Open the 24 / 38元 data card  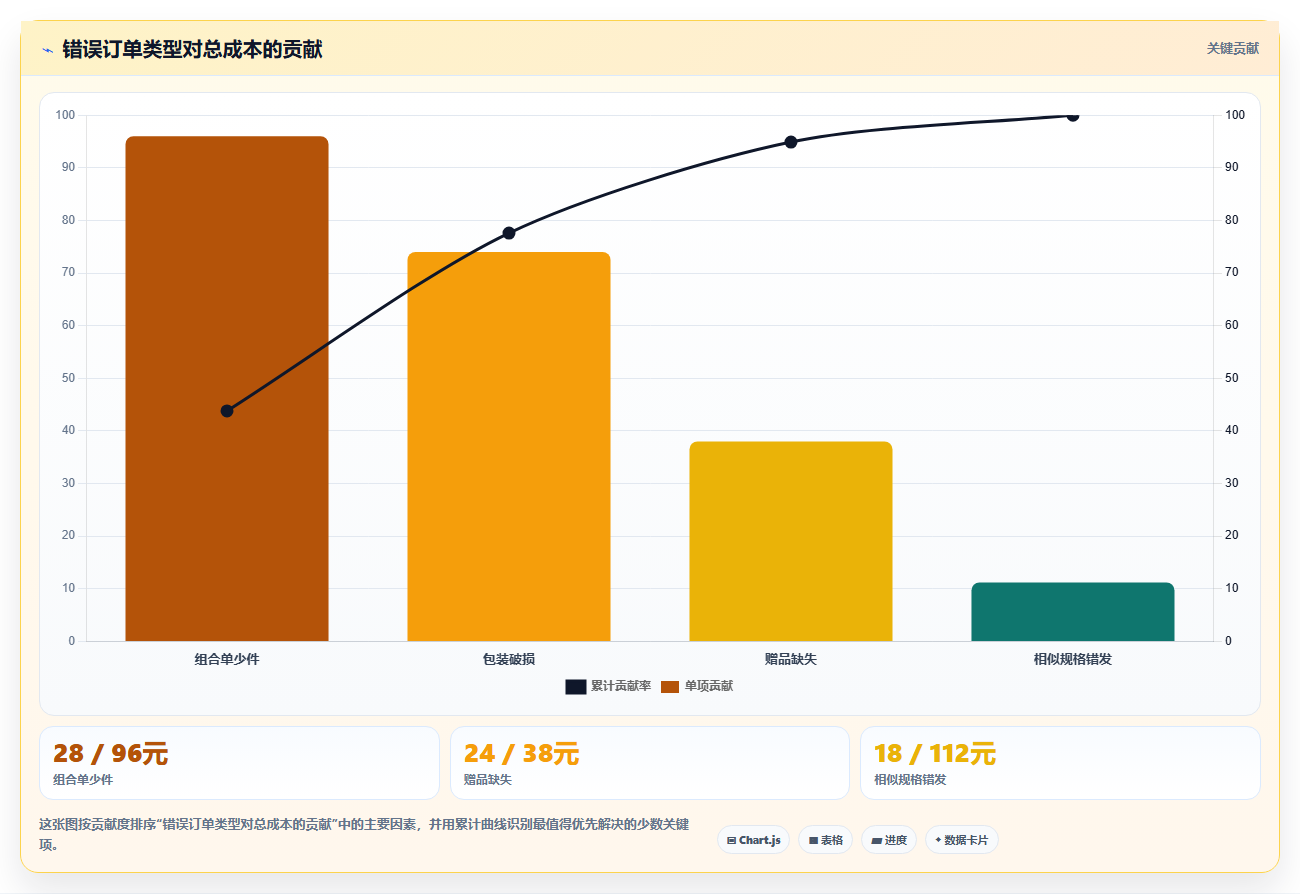tap(650, 763)
